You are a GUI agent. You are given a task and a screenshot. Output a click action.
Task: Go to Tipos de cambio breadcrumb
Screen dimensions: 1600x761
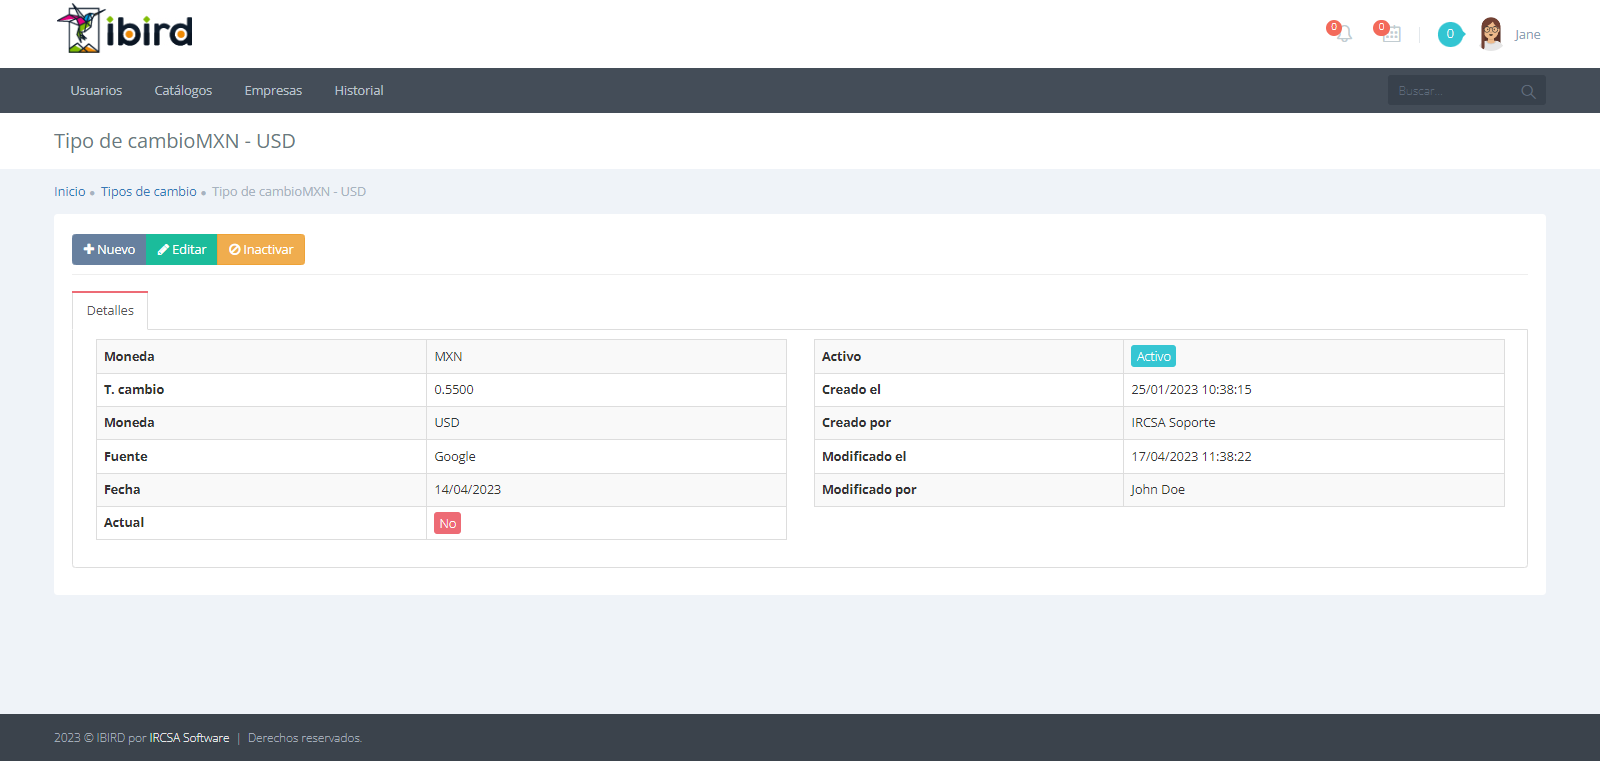pos(149,191)
